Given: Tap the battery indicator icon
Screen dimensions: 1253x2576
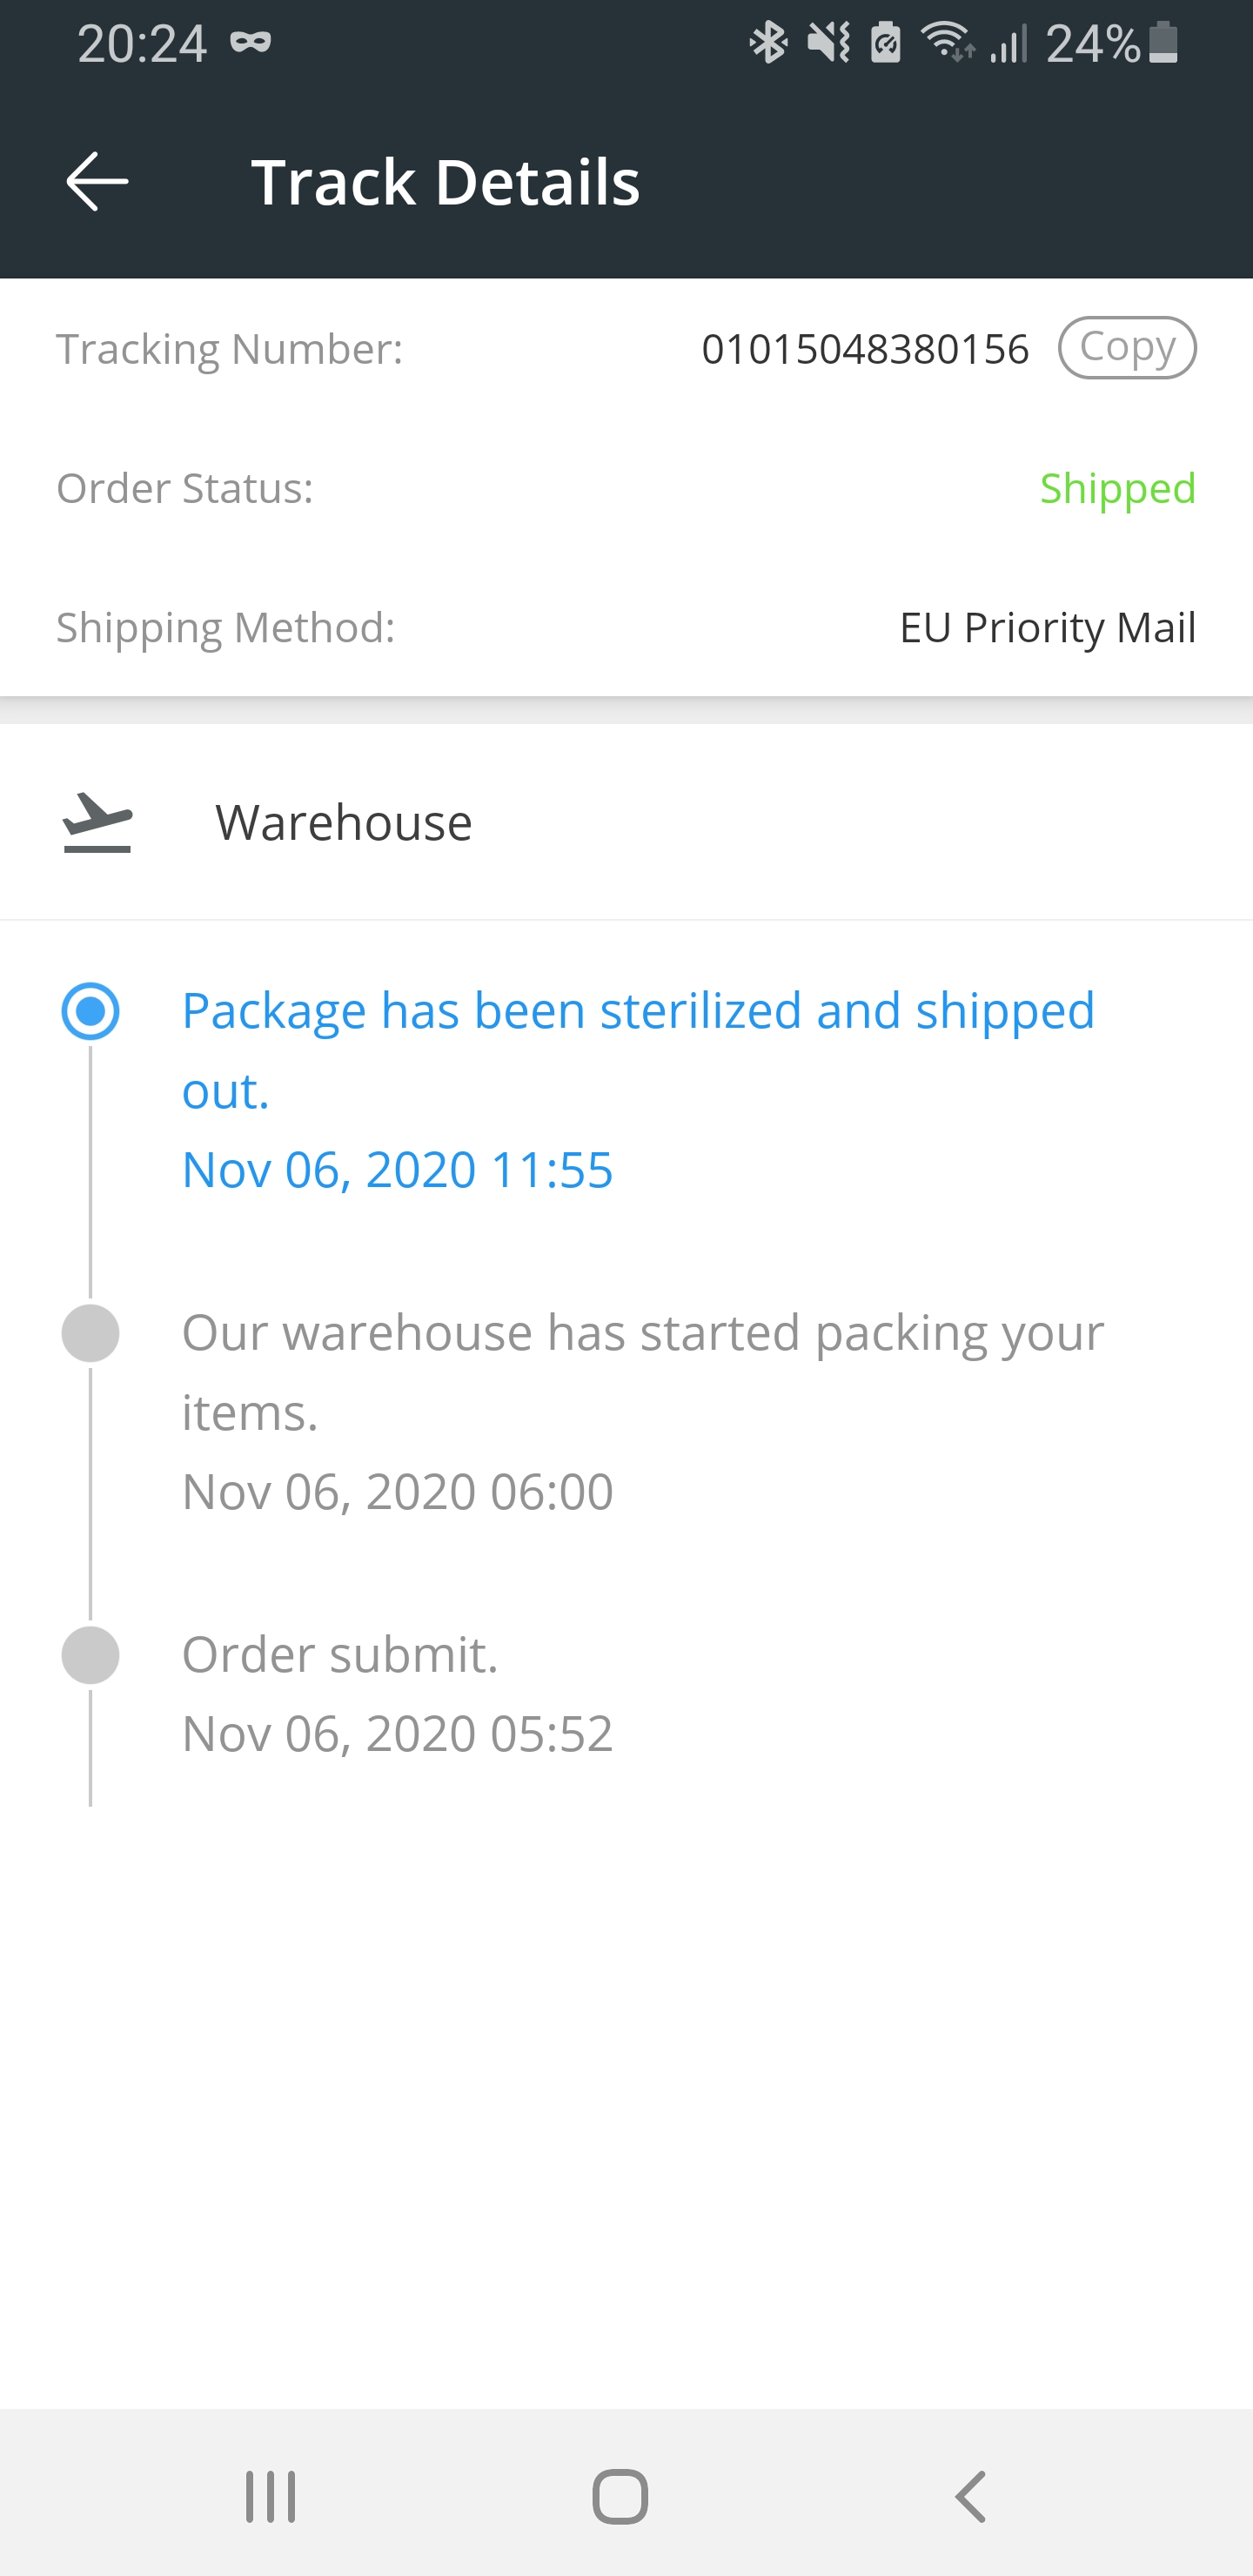Looking at the screenshot, I should pos(1163,43).
